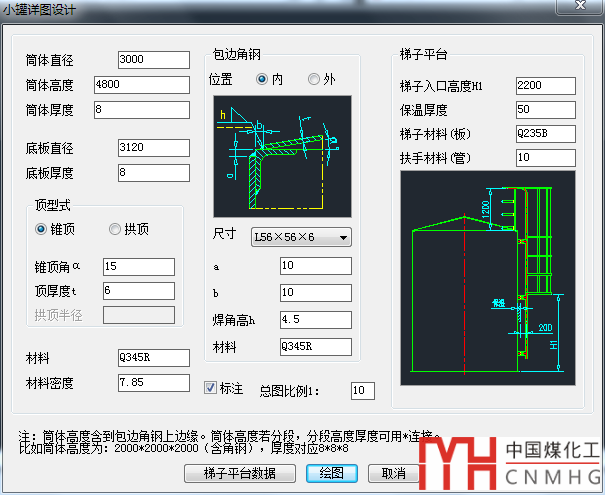Click the 总图比例1: input box
605x495 pixels.
pyautogui.click(x=362, y=390)
